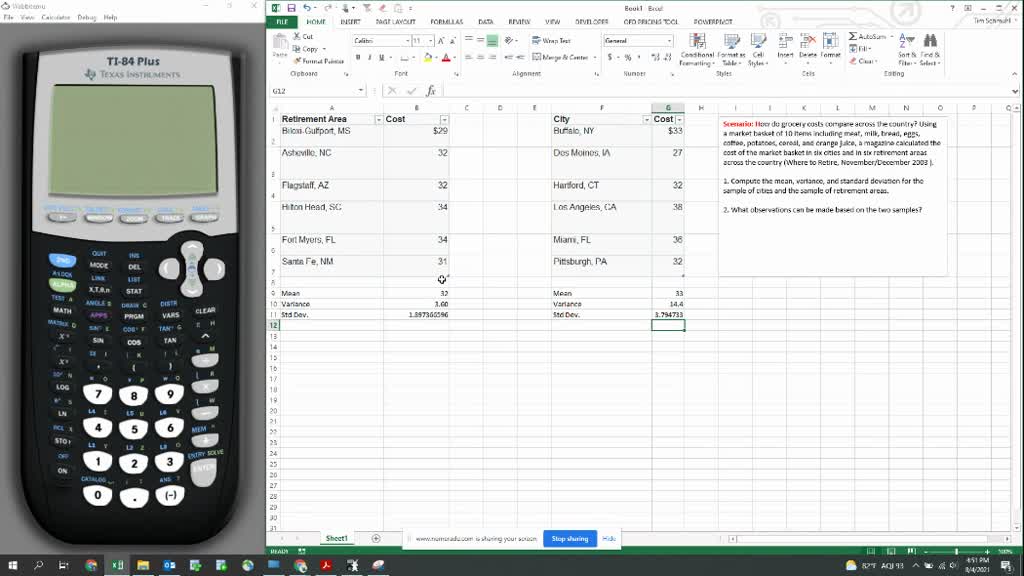This screenshot has height=576, width=1024.
Task: Switch to the DATA ribbon tab
Action: 485,22
